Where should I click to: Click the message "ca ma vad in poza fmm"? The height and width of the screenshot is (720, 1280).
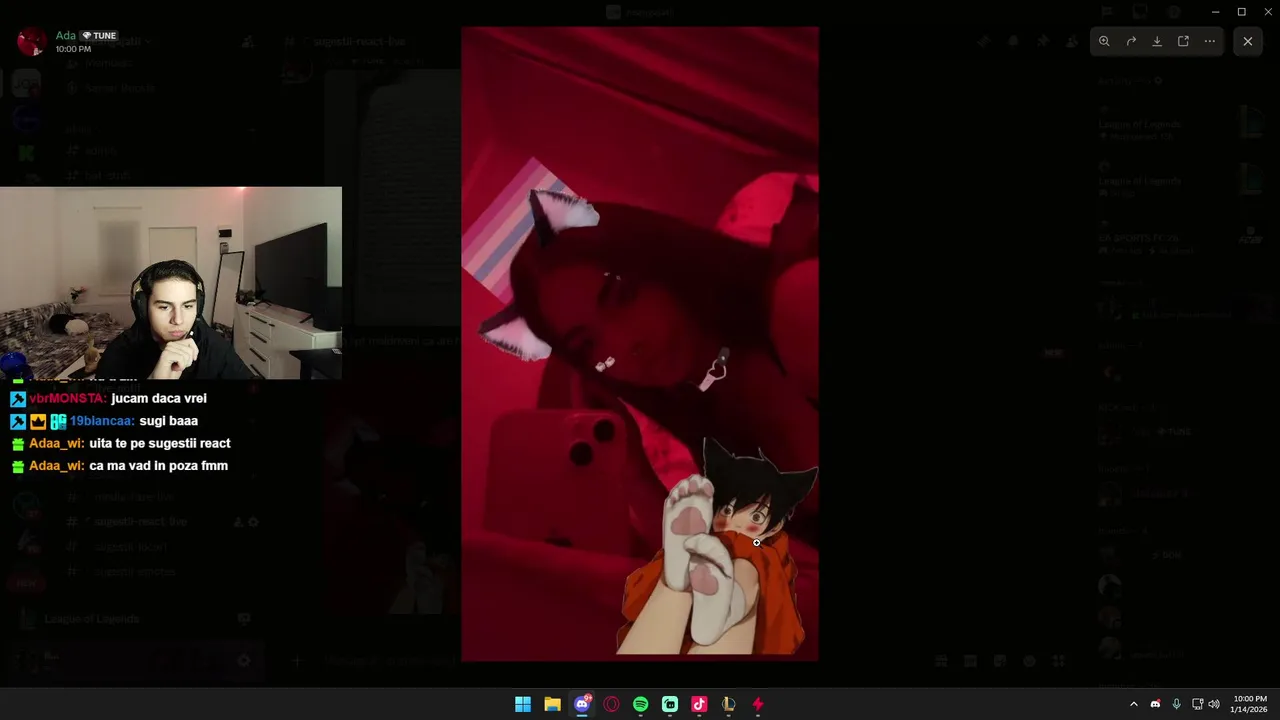(x=158, y=466)
